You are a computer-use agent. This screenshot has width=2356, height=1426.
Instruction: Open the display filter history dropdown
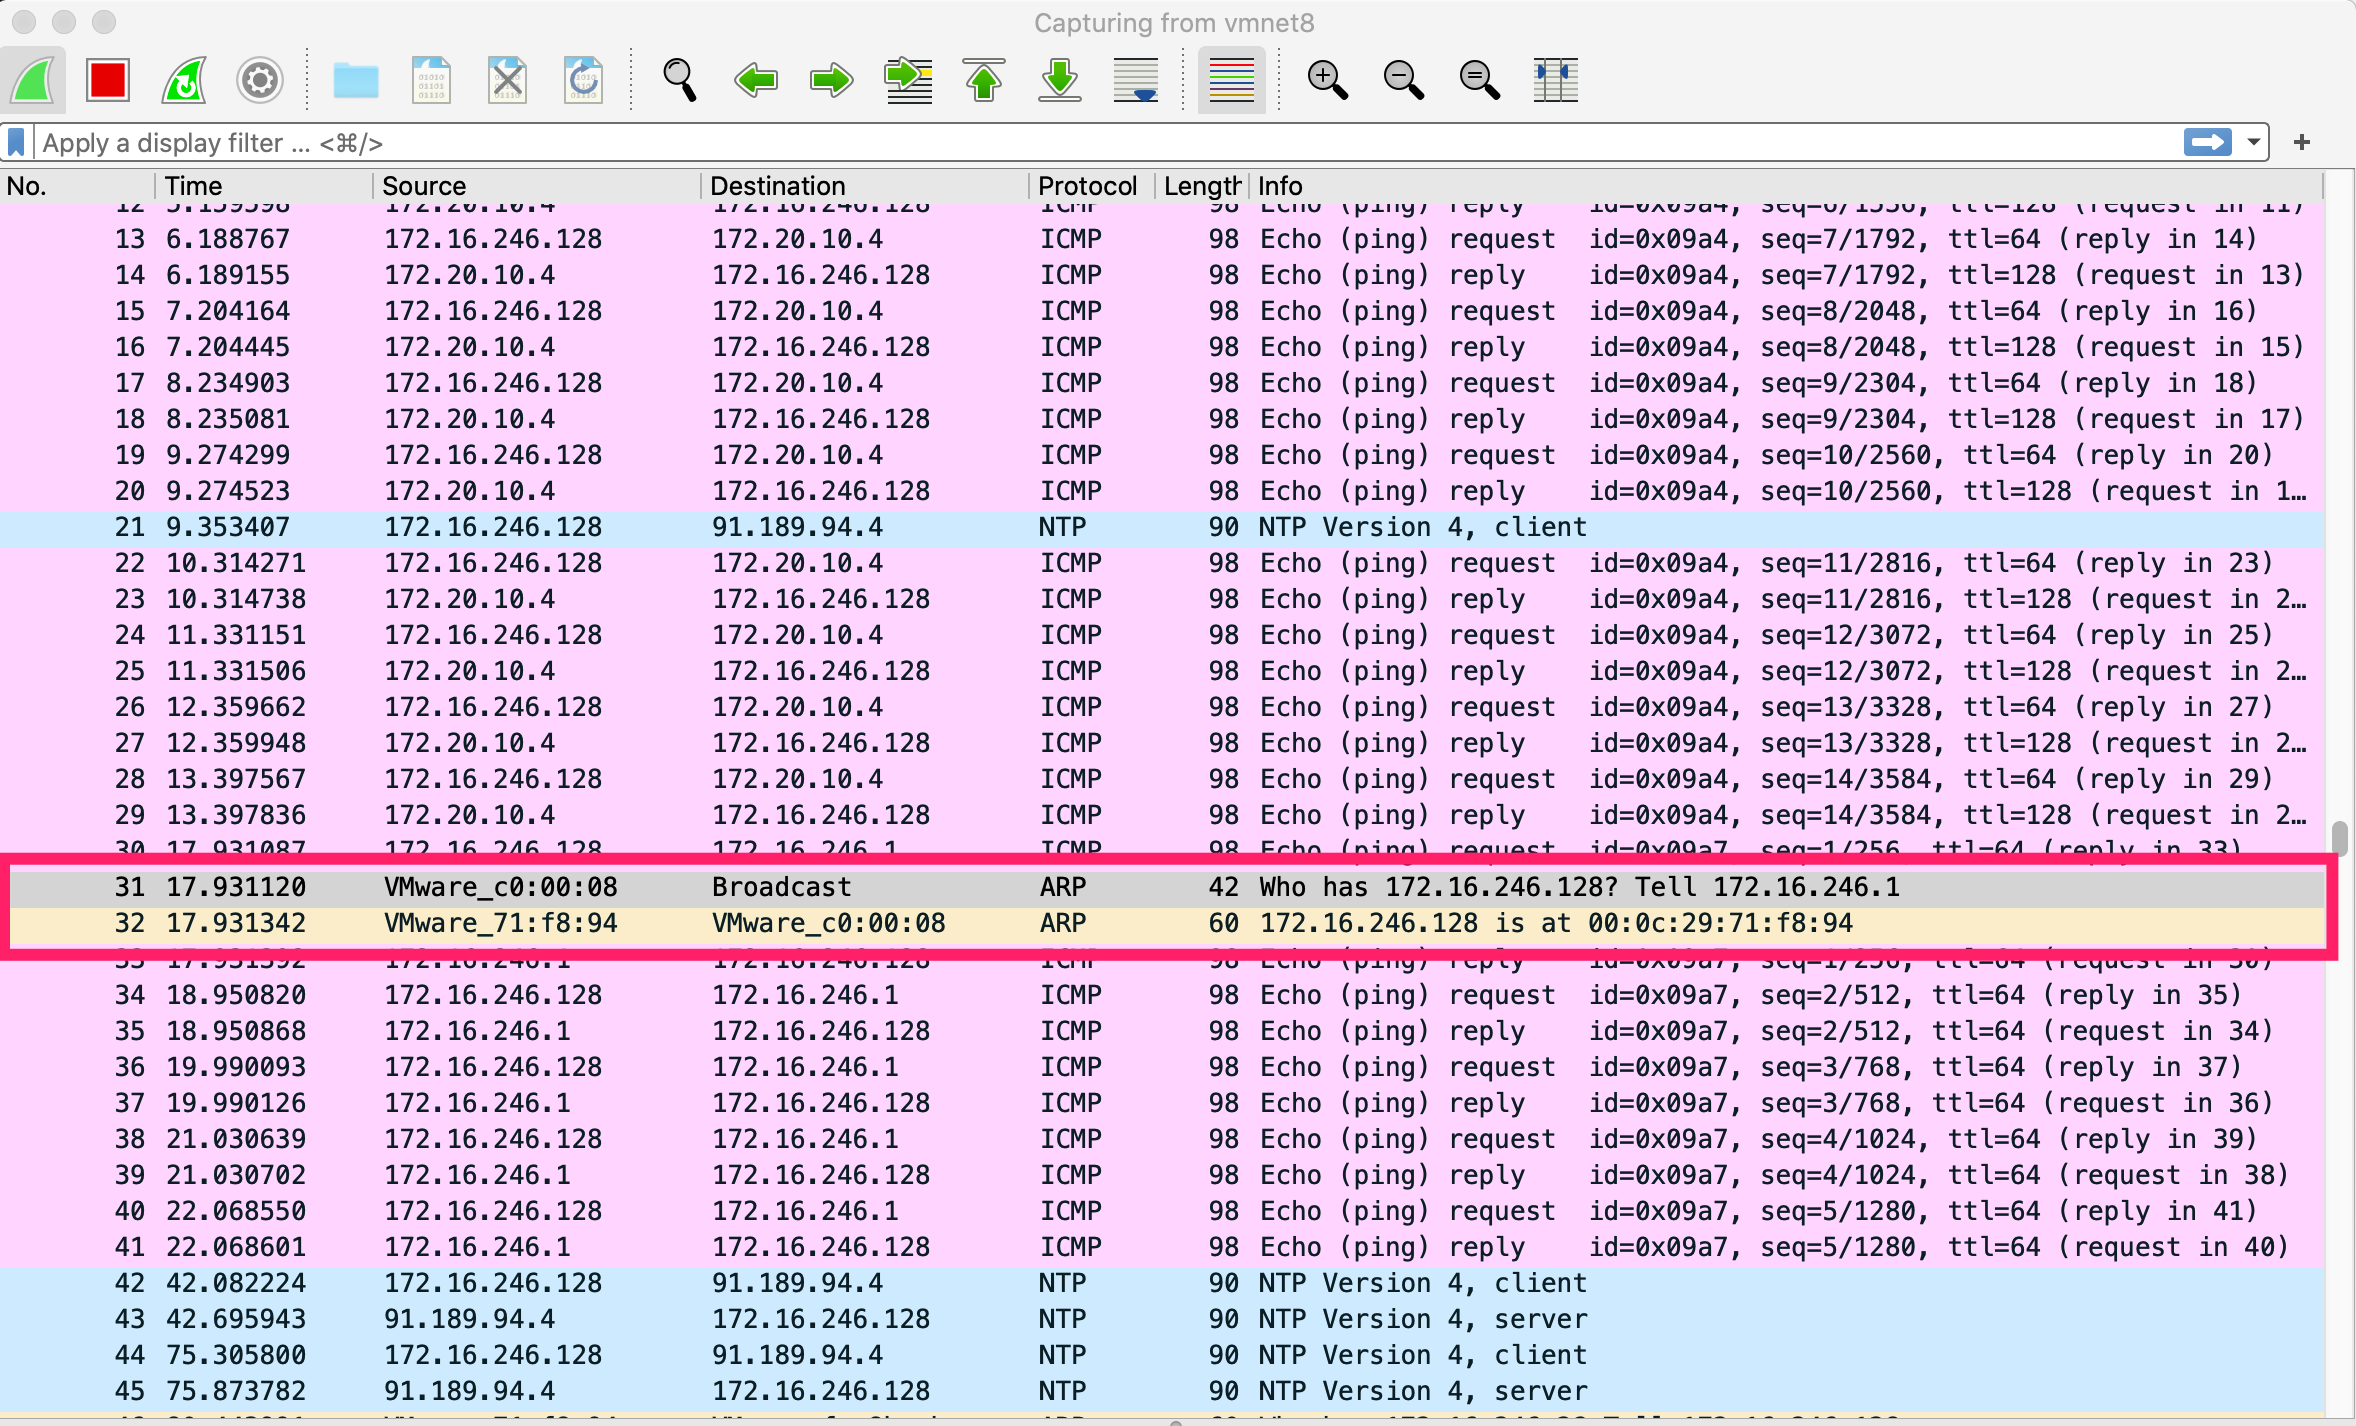[2254, 142]
